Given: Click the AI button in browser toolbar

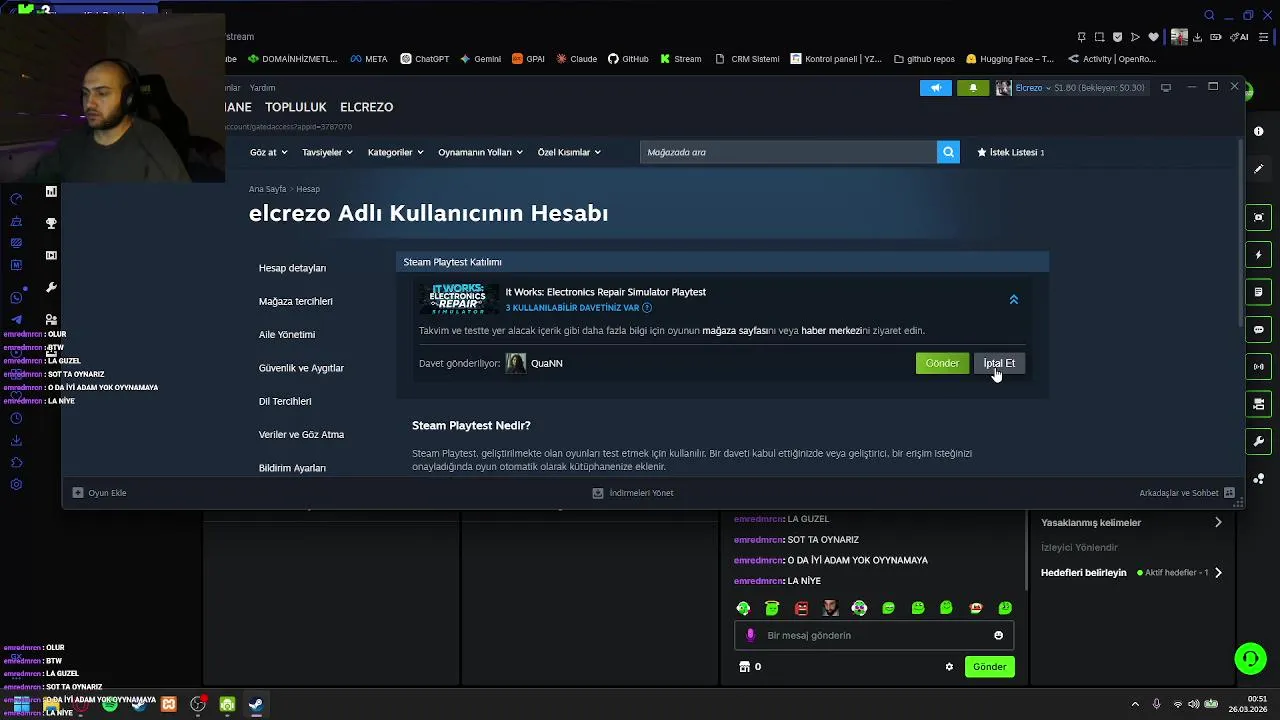Looking at the screenshot, I should (1241, 37).
